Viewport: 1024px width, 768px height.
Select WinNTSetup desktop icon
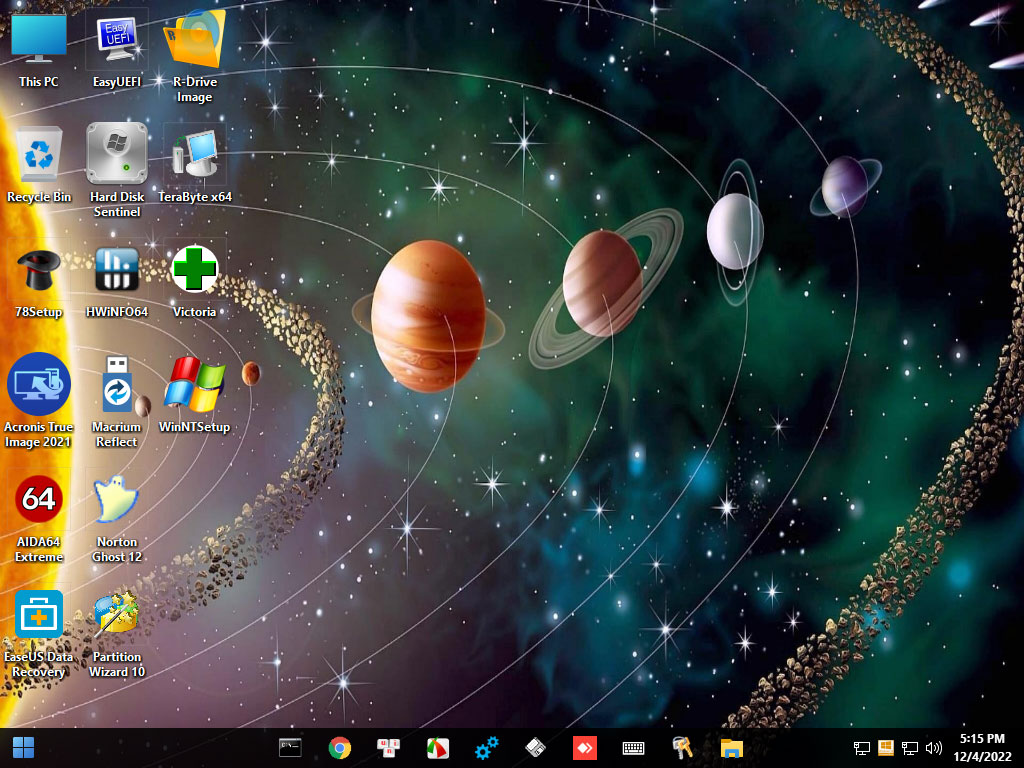point(195,394)
